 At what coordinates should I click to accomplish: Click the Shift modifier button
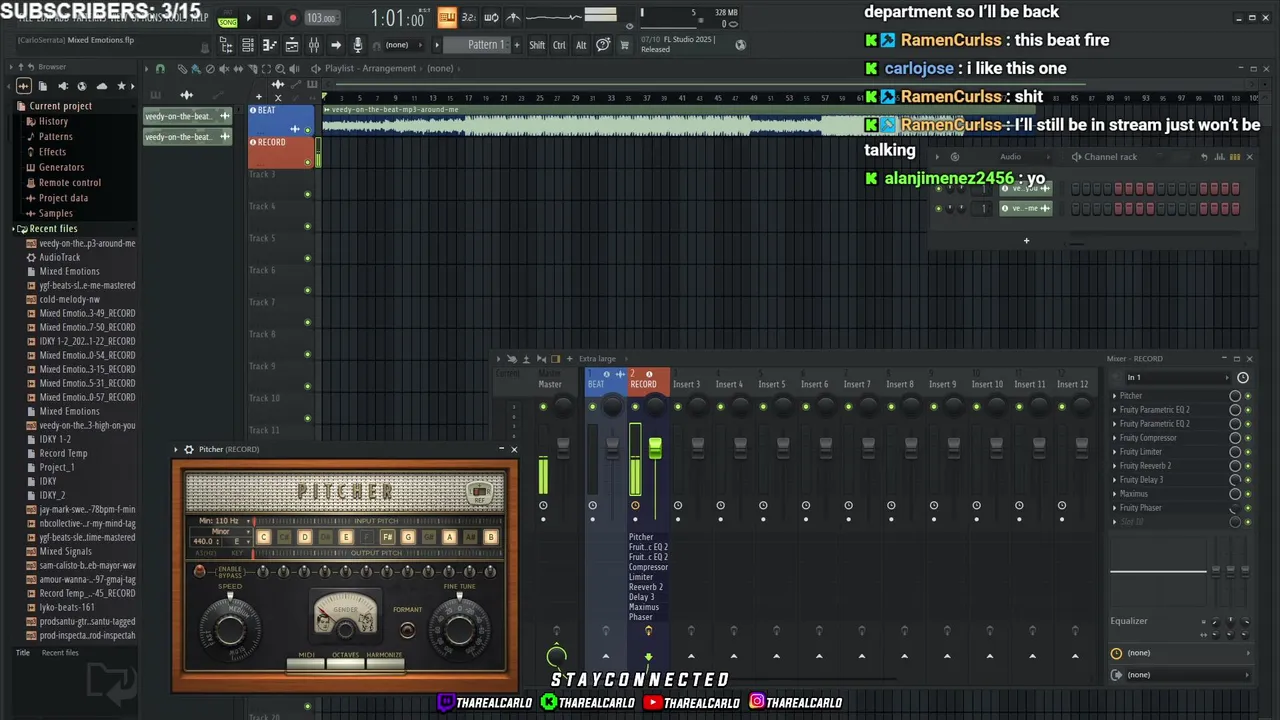pyautogui.click(x=537, y=45)
